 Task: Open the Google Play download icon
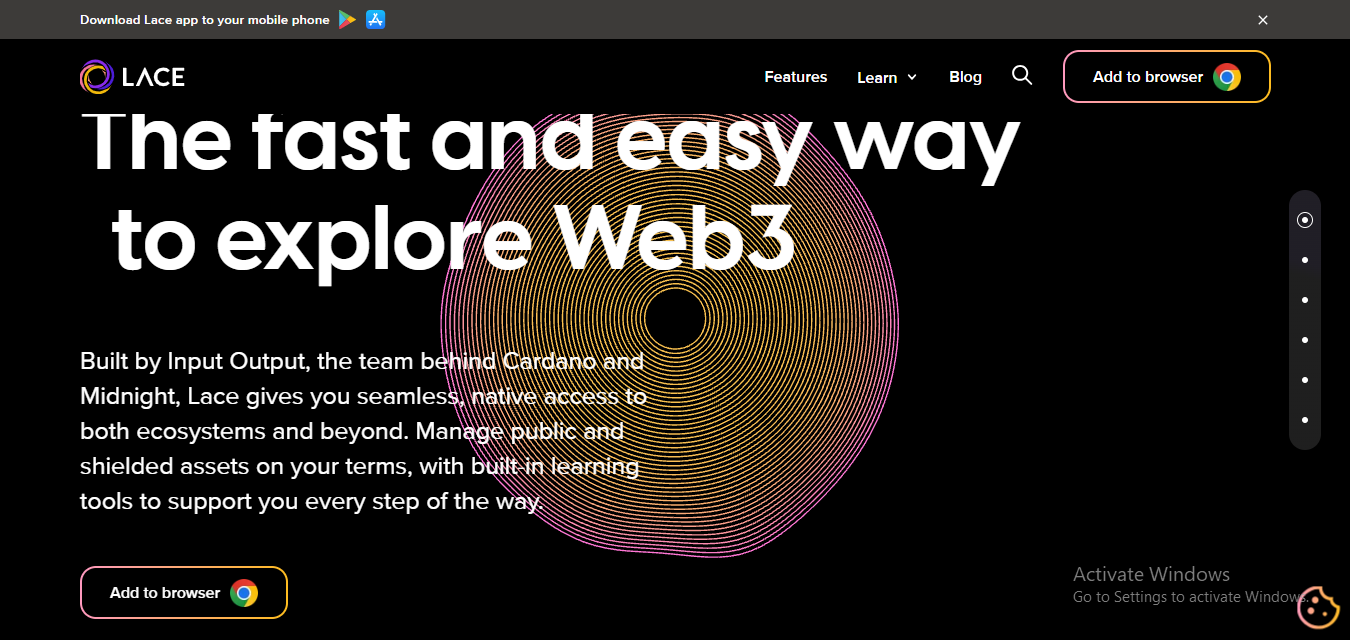click(x=347, y=19)
